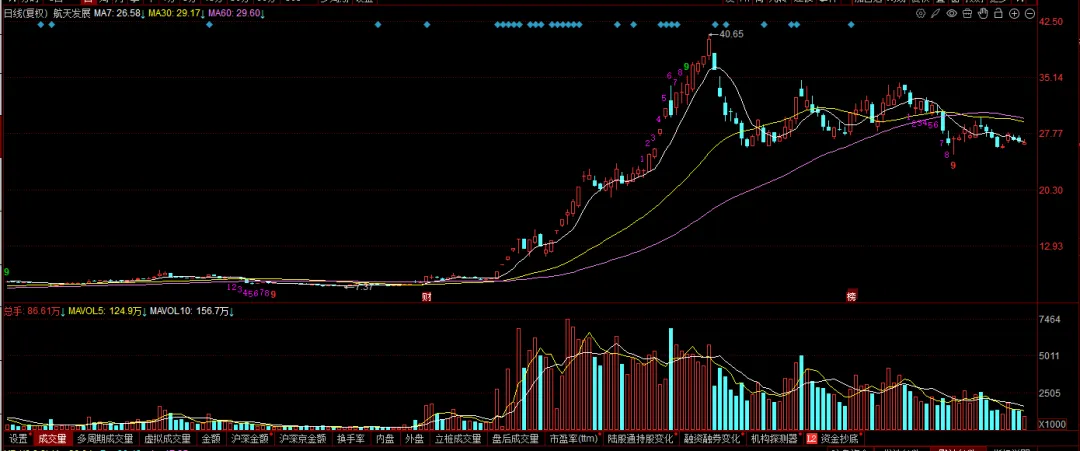The height and width of the screenshot is (451, 1080).
Task: Toggle the padlock icon above the chart
Action: 999,13
